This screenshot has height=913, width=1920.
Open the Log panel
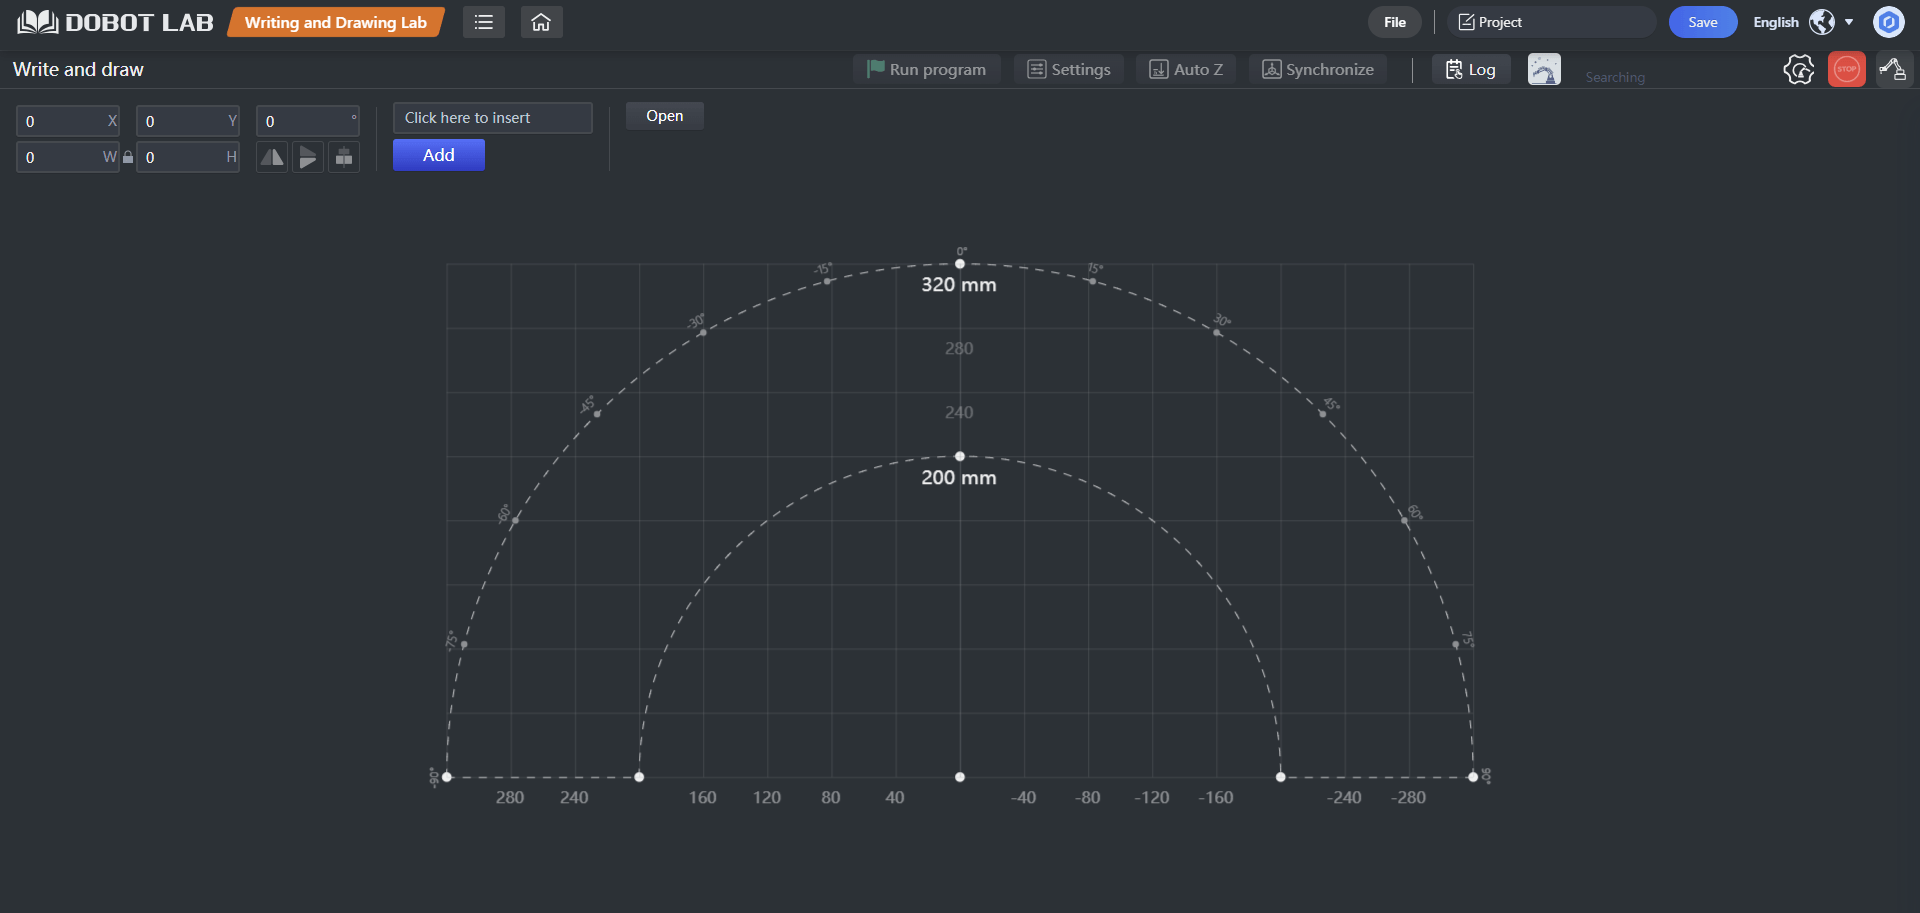click(1471, 69)
